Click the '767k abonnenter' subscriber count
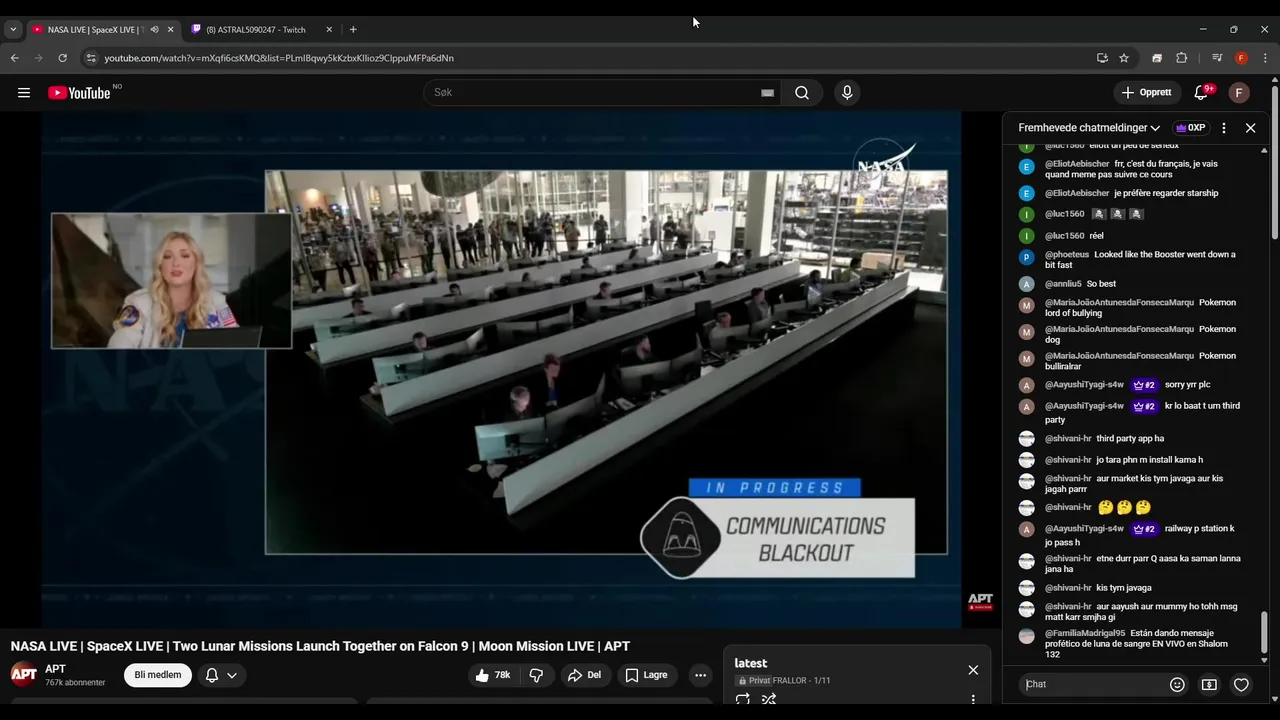Screen dimensions: 1280x720 coord(75,683)
